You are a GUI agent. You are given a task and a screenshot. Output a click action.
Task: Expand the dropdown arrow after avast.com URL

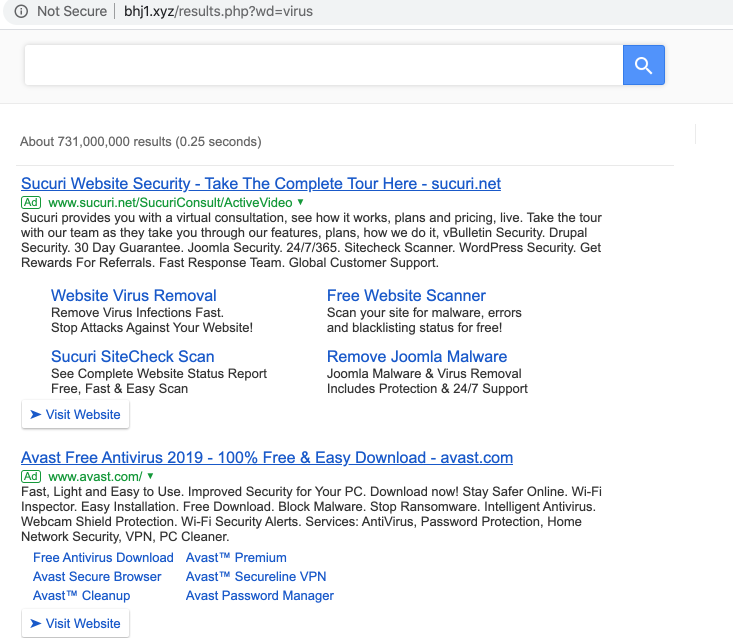[151, 476]
